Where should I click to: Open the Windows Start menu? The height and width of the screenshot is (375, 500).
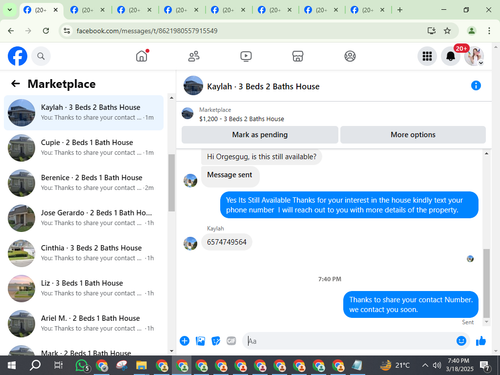pos(12,366)
